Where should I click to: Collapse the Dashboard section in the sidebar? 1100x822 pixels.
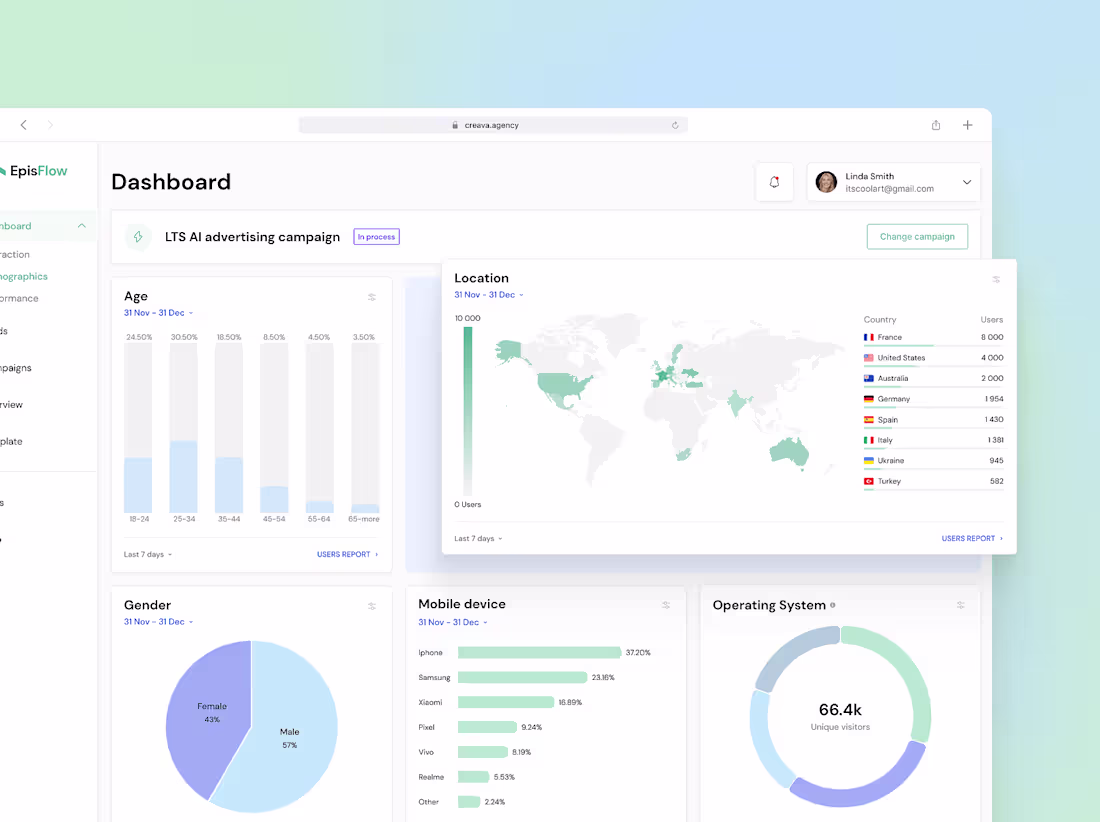[x=81, y=226]
